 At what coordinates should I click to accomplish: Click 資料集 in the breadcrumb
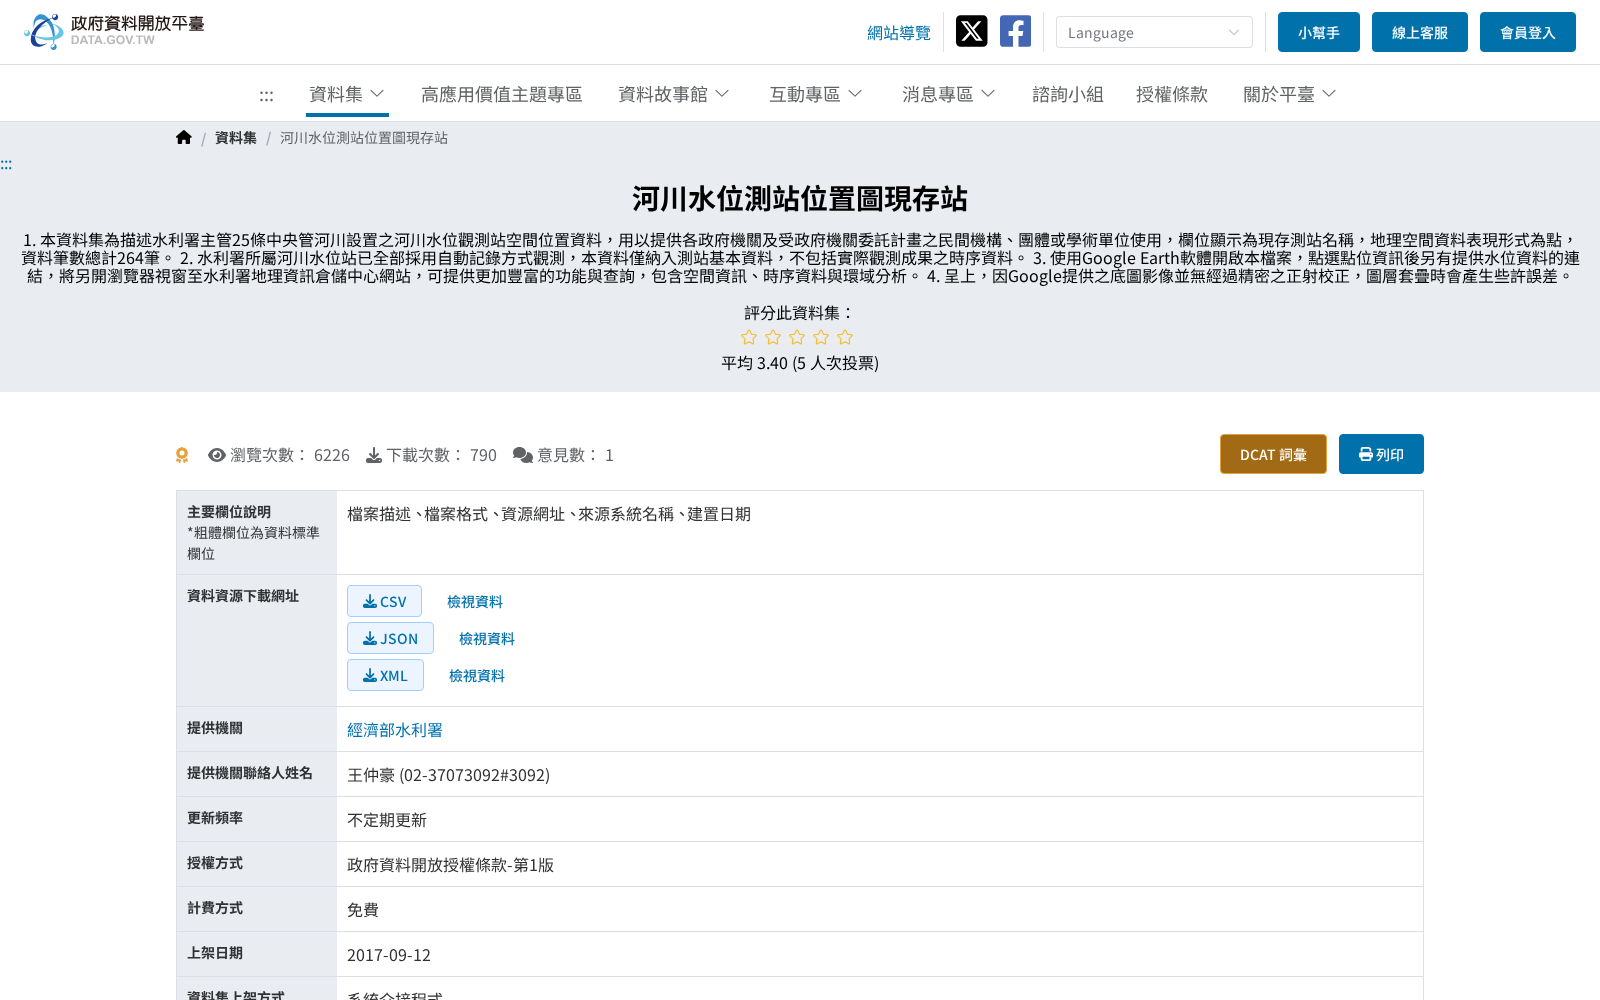pyautogui.click(x=236, y=138)
